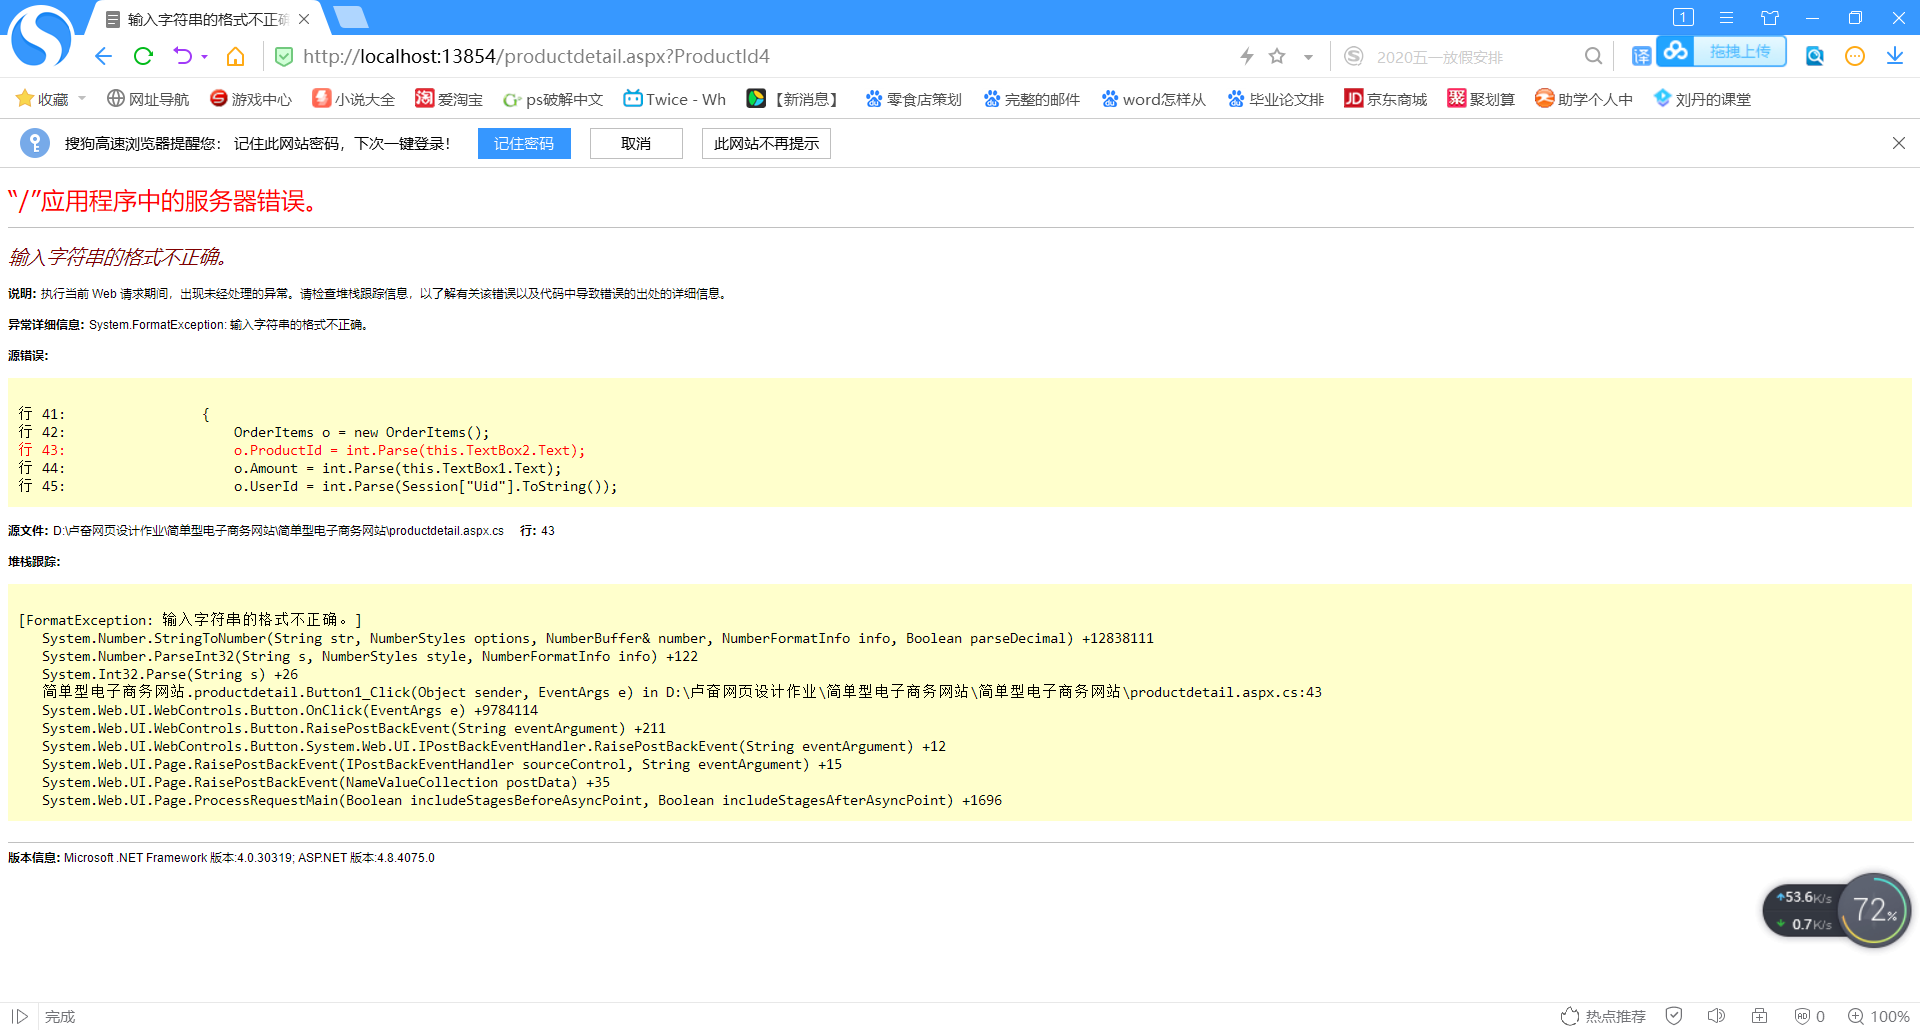This screenshot has height=1030, width=1920.
Task: Open the picture search extension icon
Action: click(x=1815, y=56)
